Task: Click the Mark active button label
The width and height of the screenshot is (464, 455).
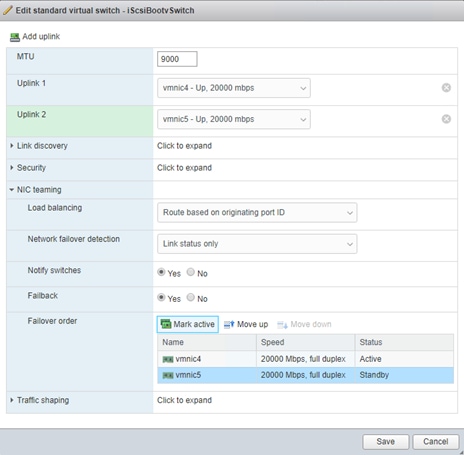Action: click(194, 324)
